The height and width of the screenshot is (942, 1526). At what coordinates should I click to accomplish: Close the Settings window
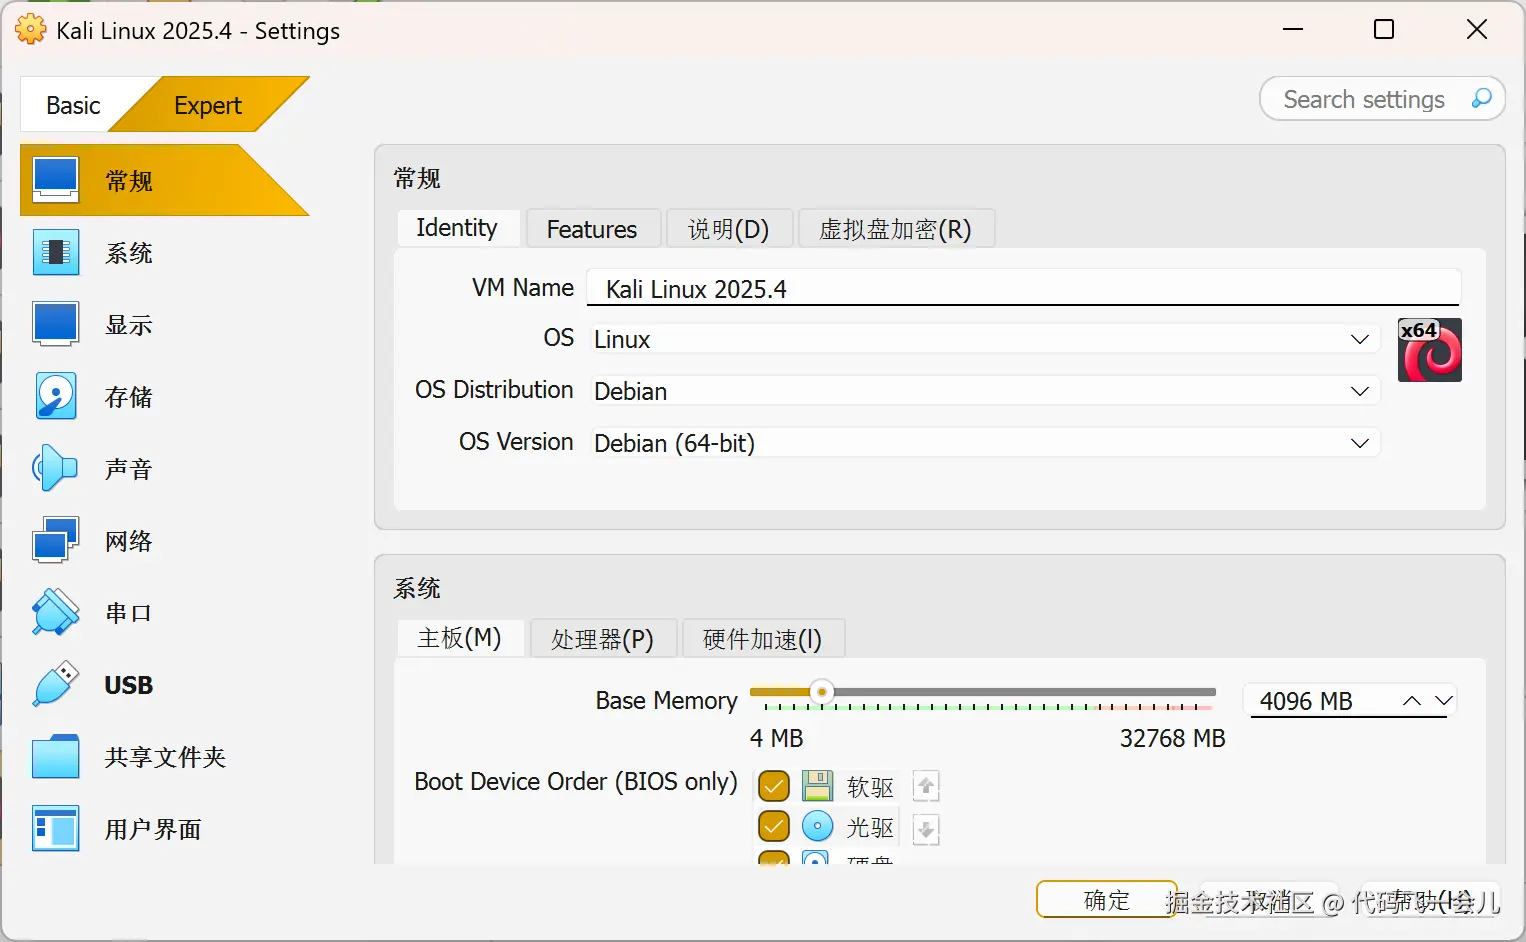click(x=1477, y=30)
